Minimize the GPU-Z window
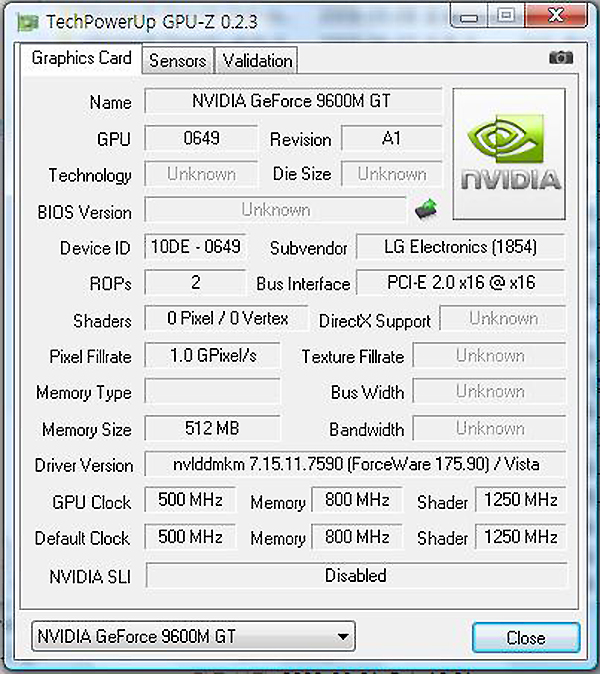600x674 pixels. [469, 17]
